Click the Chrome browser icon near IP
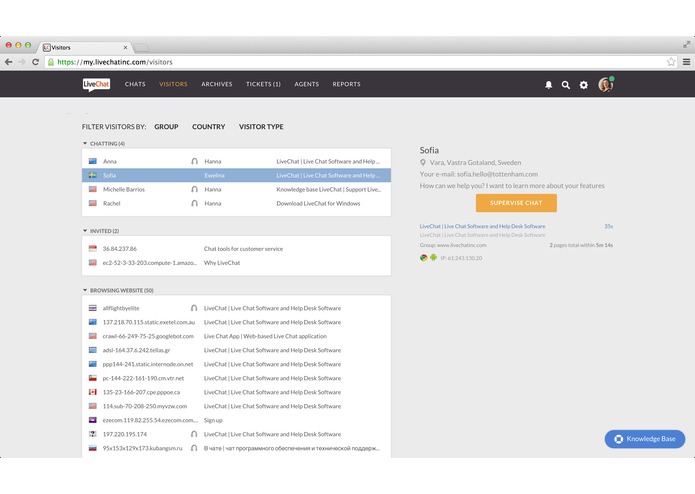This screenshot has height=494, width=695. pyautogui.click(x=424, y=258)
